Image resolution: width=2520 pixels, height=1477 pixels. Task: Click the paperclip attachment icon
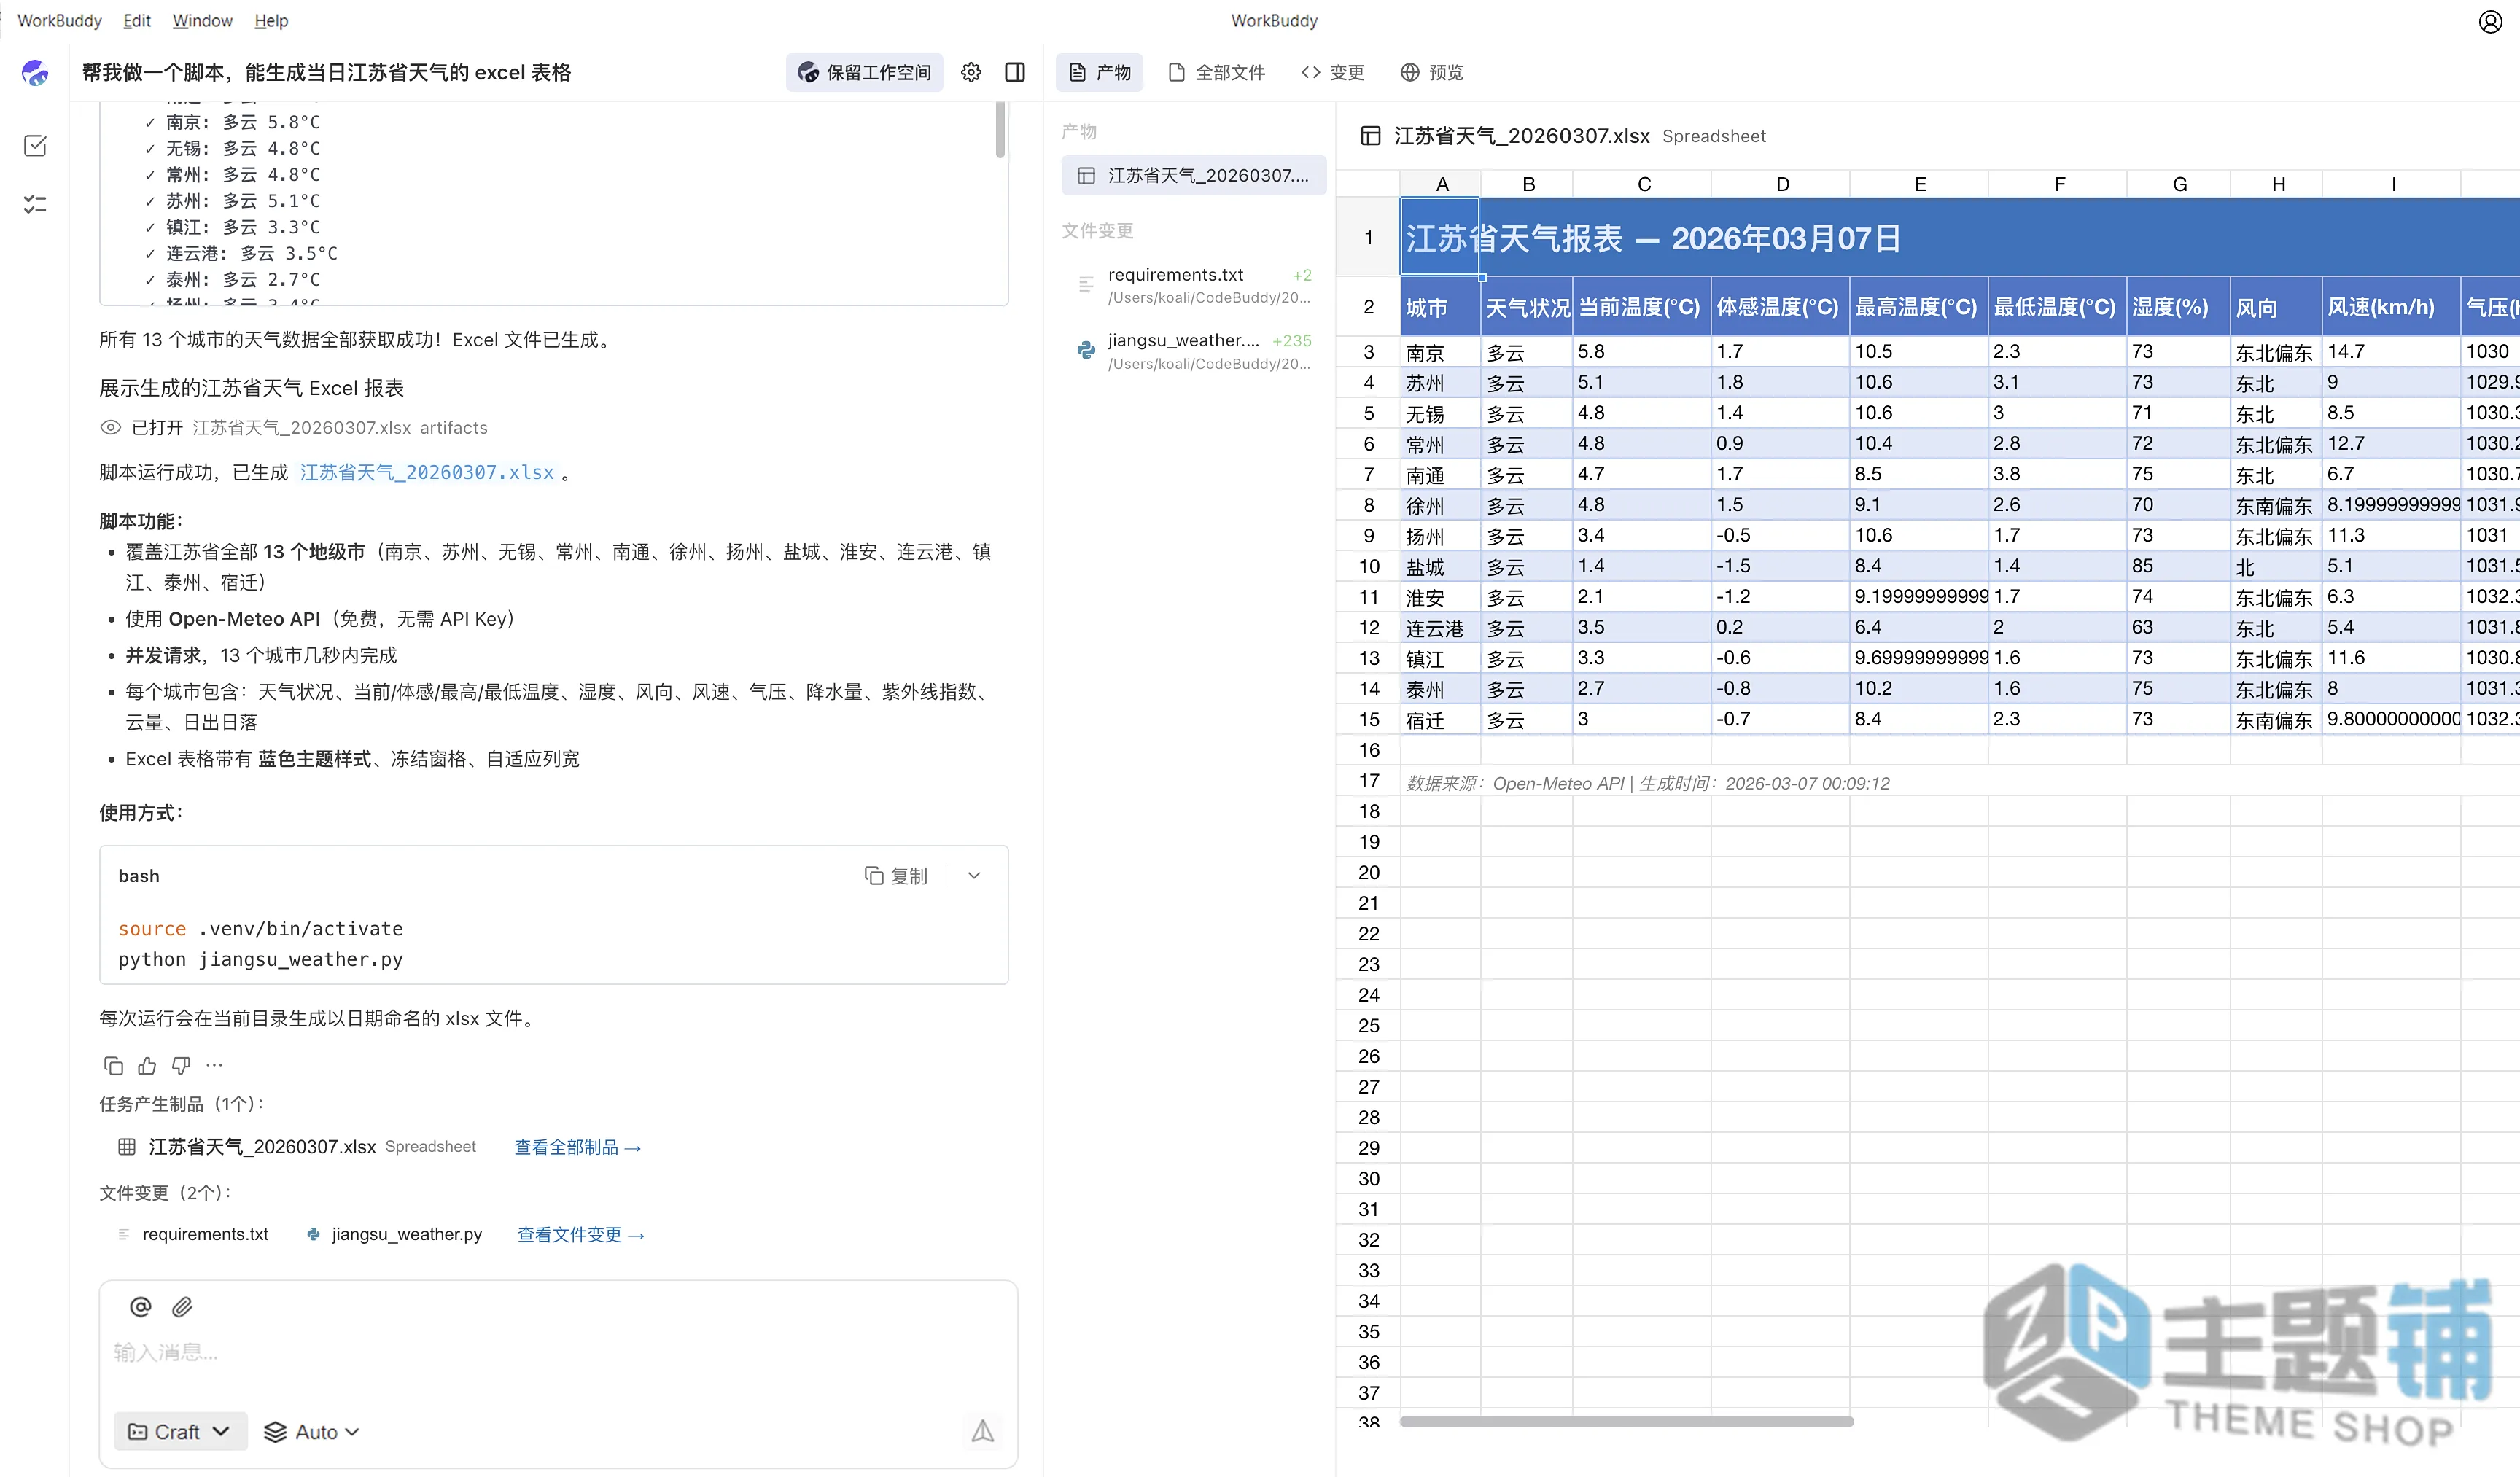182,1306
